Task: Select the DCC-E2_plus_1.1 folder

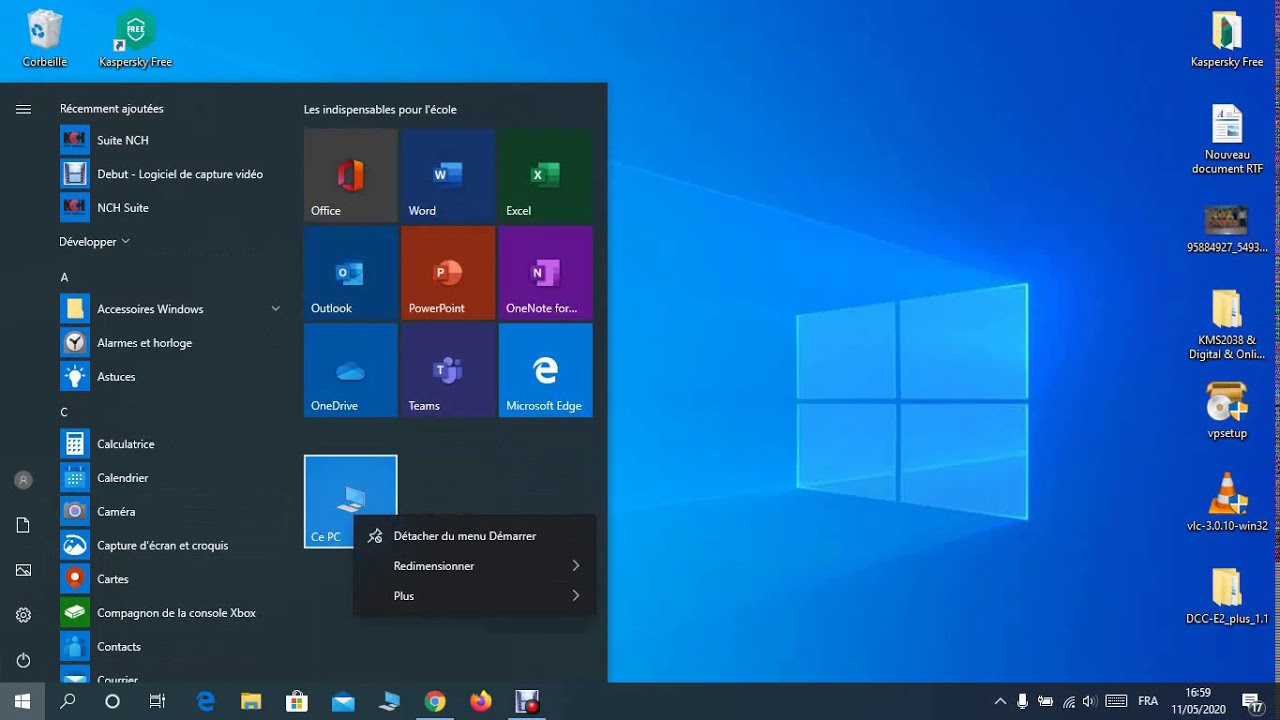Action: pos(1227,596)
